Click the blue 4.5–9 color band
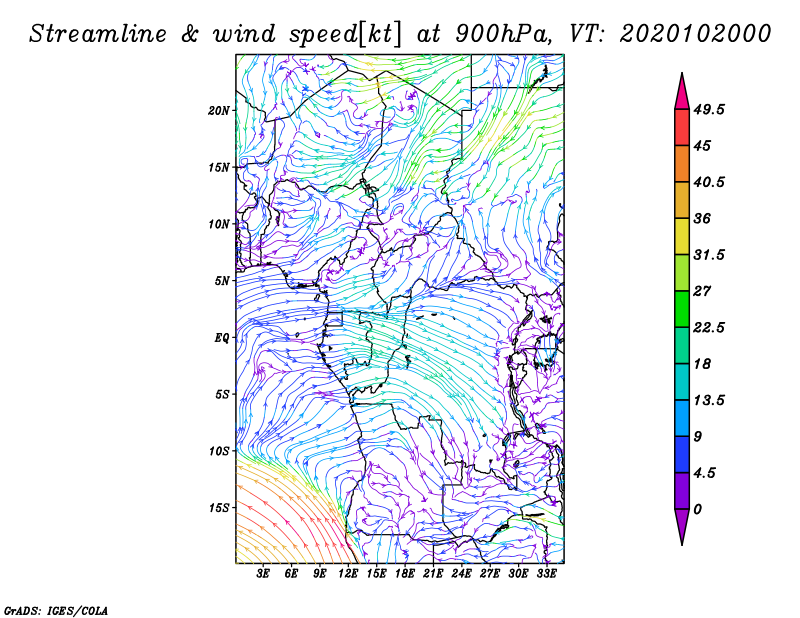This screenshot has height=618, width=800. pos(682,454)
